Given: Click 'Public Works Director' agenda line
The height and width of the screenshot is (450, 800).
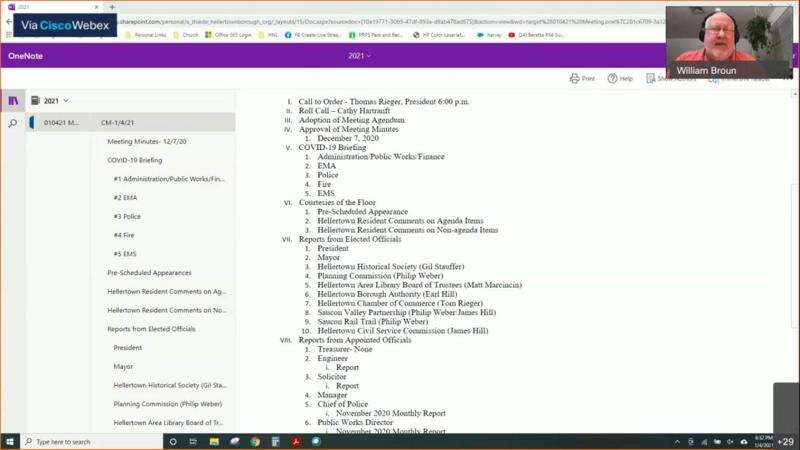Looking at the screenshot, I should tap(355, 422).
